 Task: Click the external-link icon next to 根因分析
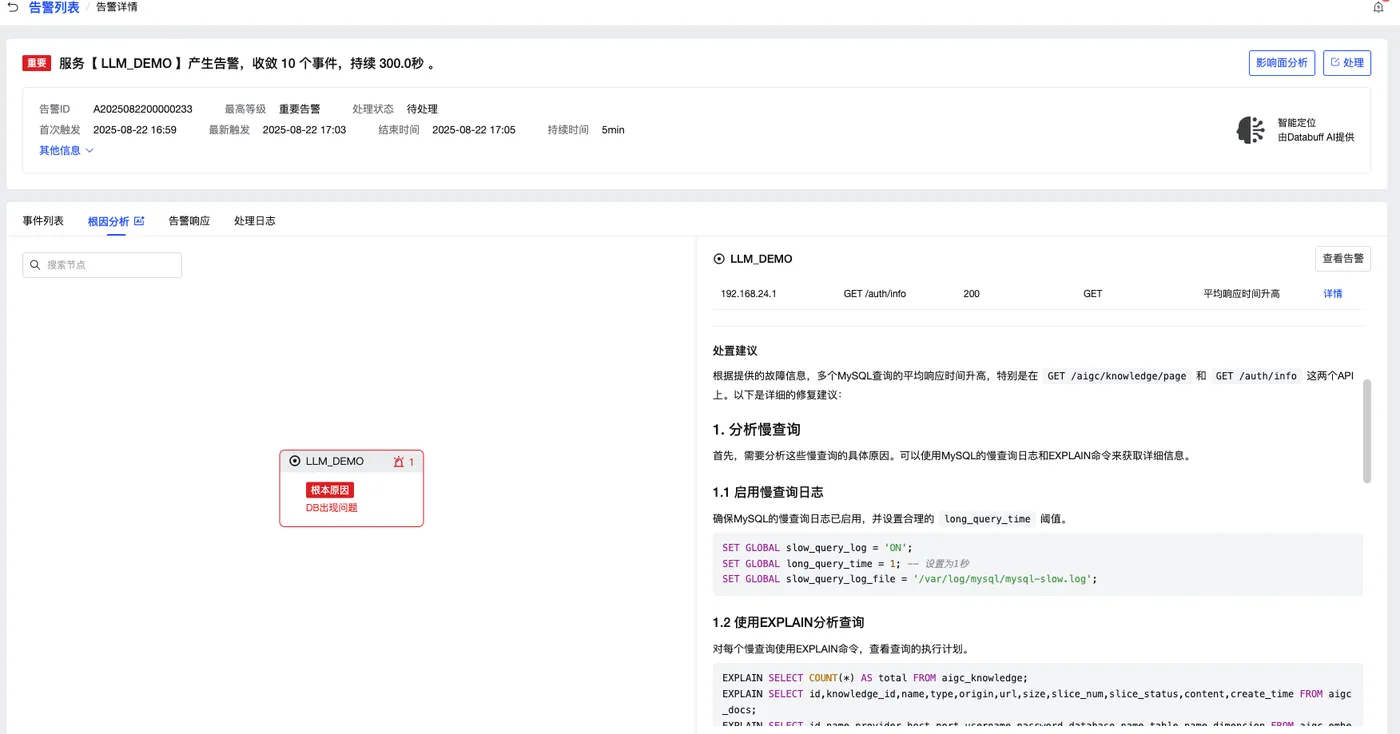(139, 221)
